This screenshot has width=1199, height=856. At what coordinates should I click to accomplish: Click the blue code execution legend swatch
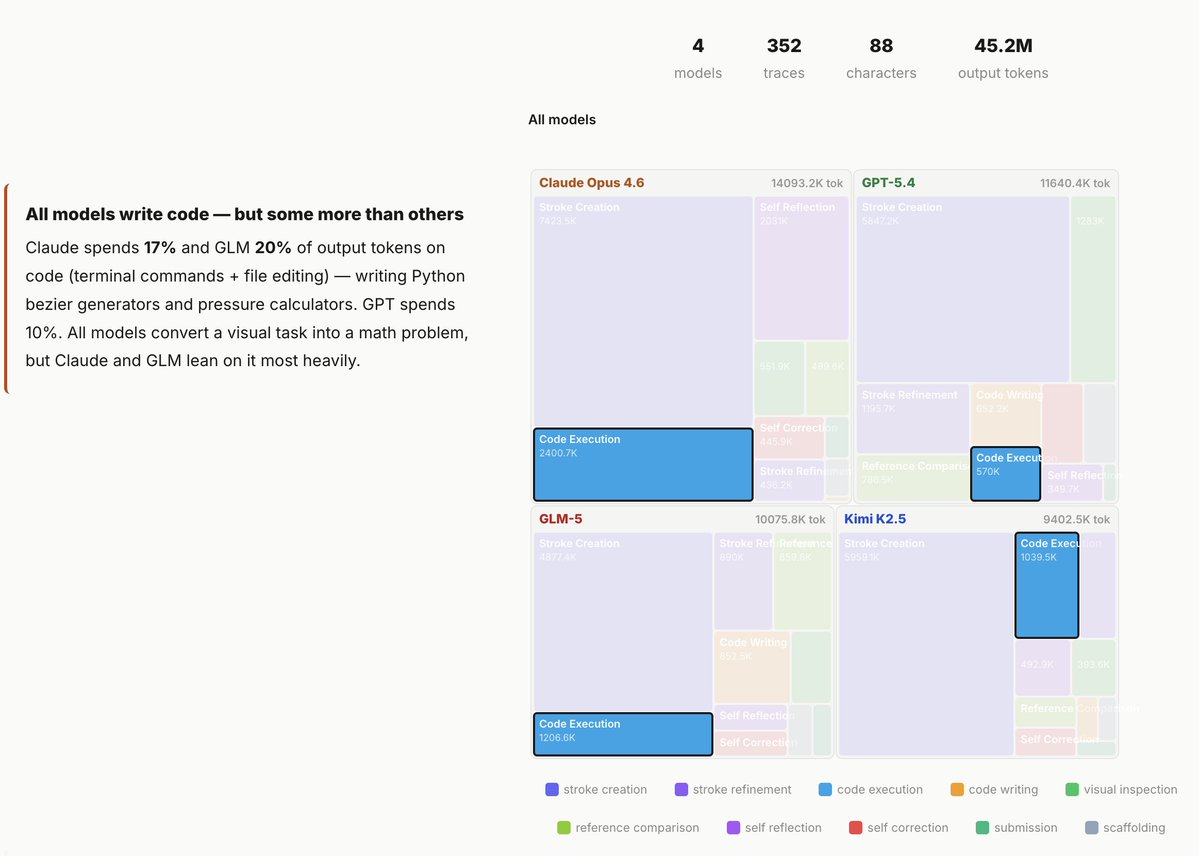coord(825,790)
